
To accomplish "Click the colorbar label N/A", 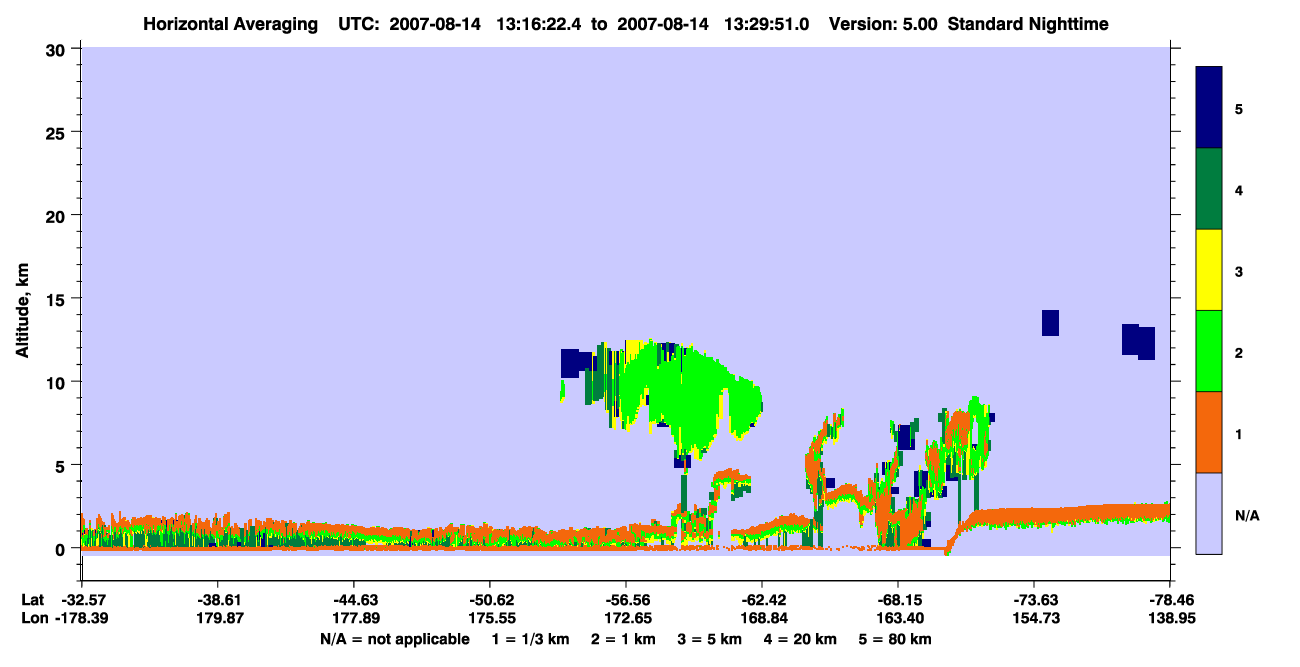I will [1246, 515].
